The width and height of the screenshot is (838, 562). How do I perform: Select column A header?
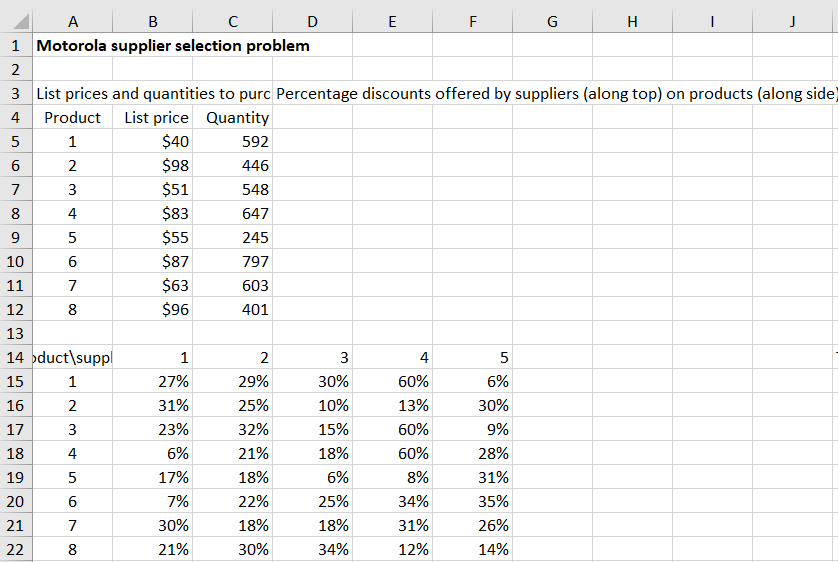73,22
